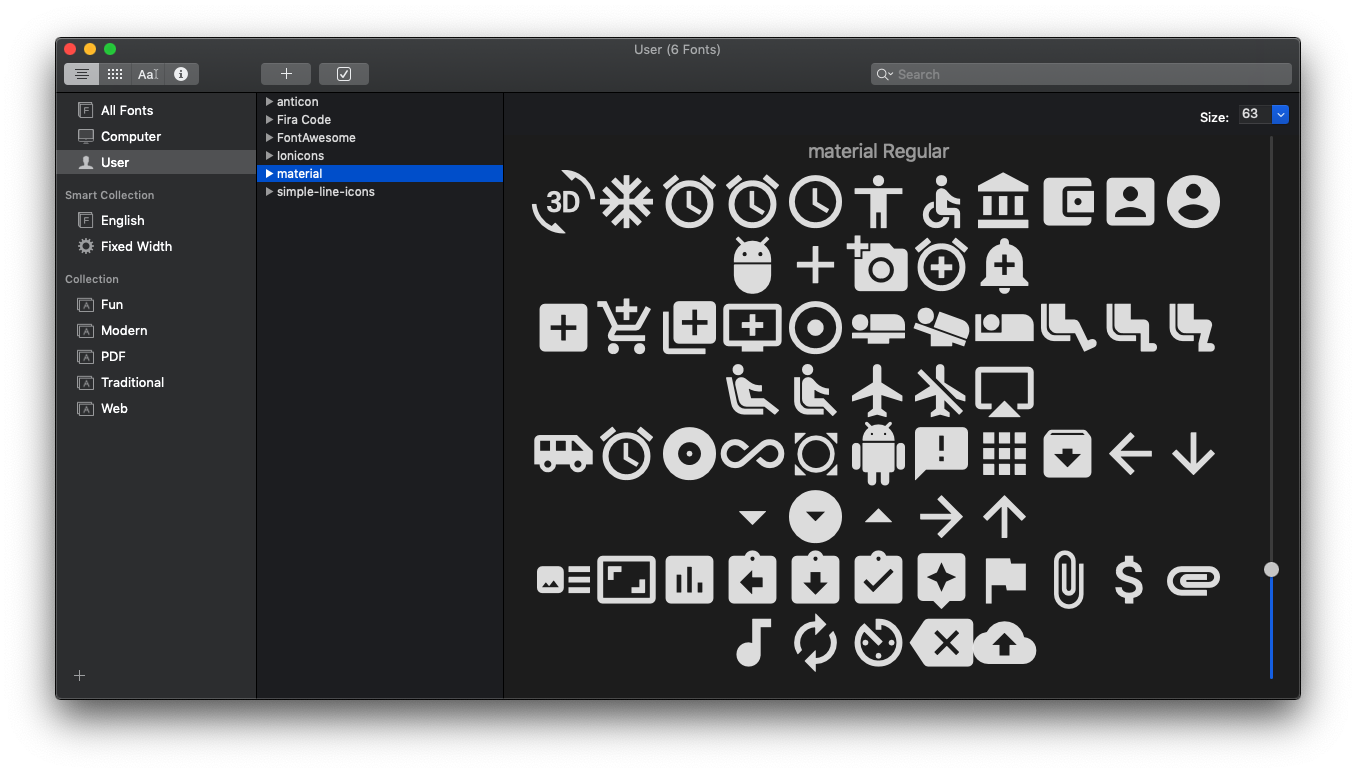This screenshot has height=773, width=1356.
Task: Expand the simple-line-icons font family
Action: (269, 192)
